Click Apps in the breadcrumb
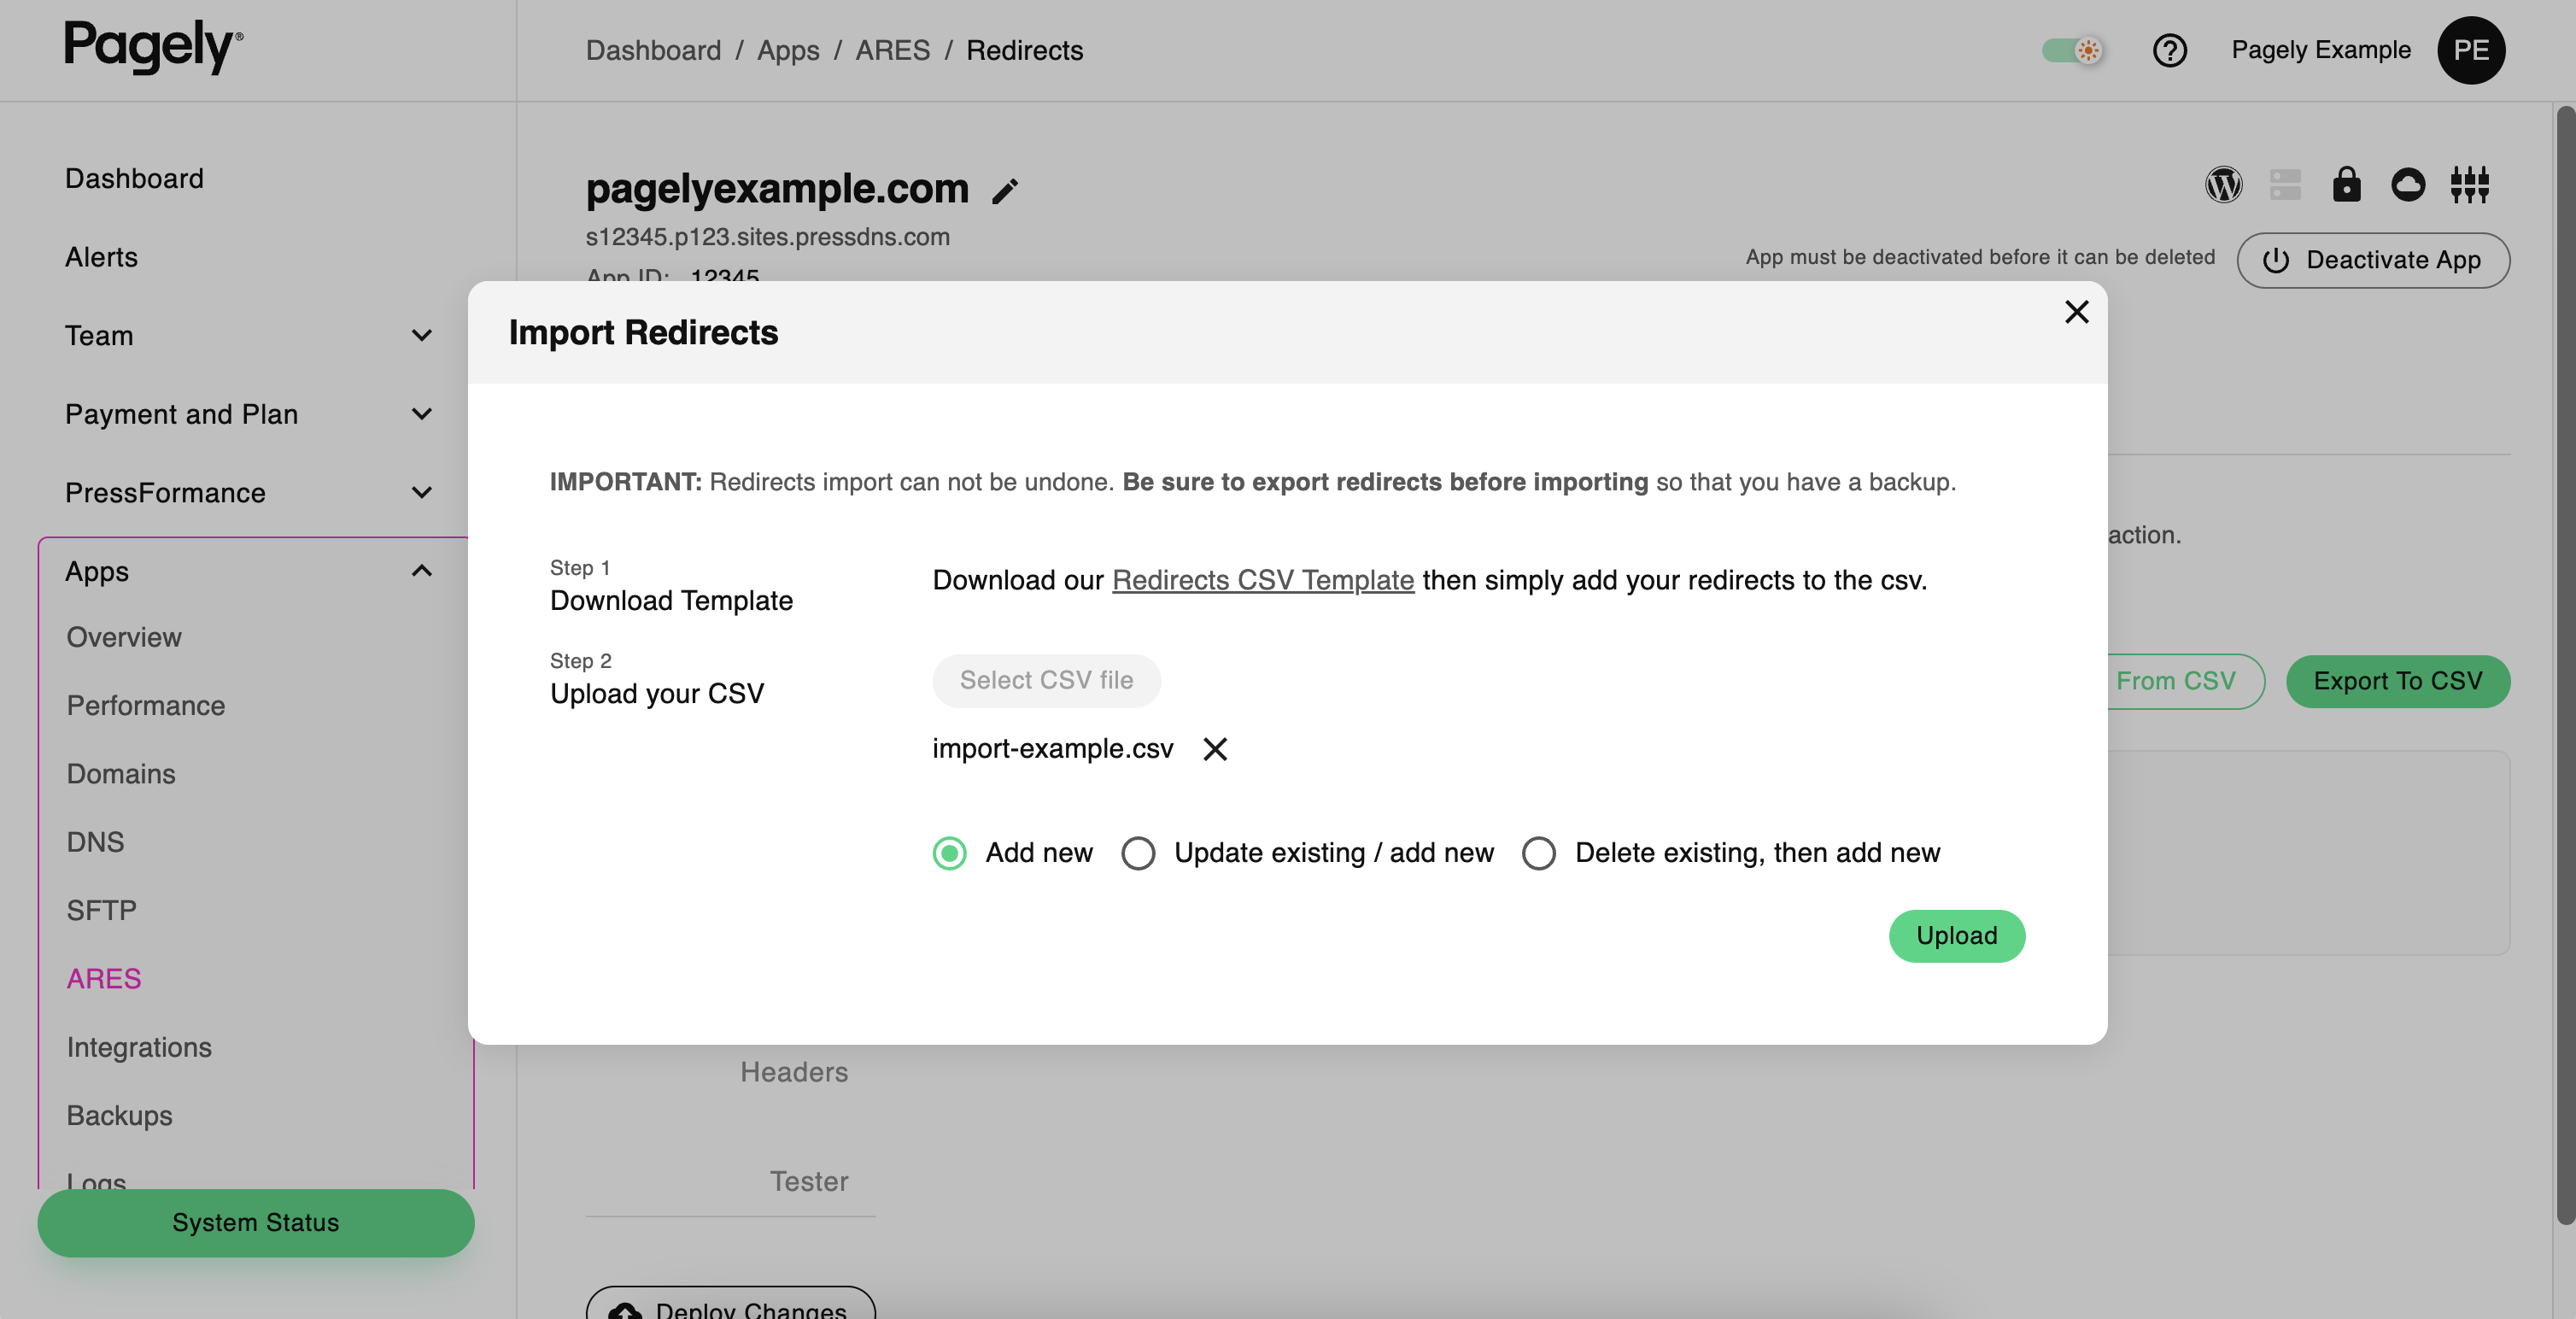Image resolution: width=2576 pixels, height=1319 pixels. (788, 50)
